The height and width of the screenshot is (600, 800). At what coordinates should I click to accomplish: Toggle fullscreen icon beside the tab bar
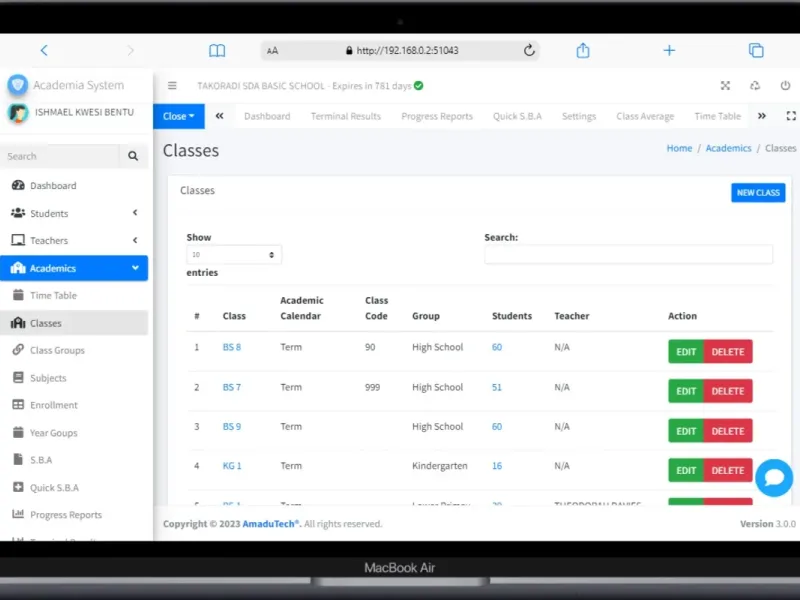tap(791, 116)
